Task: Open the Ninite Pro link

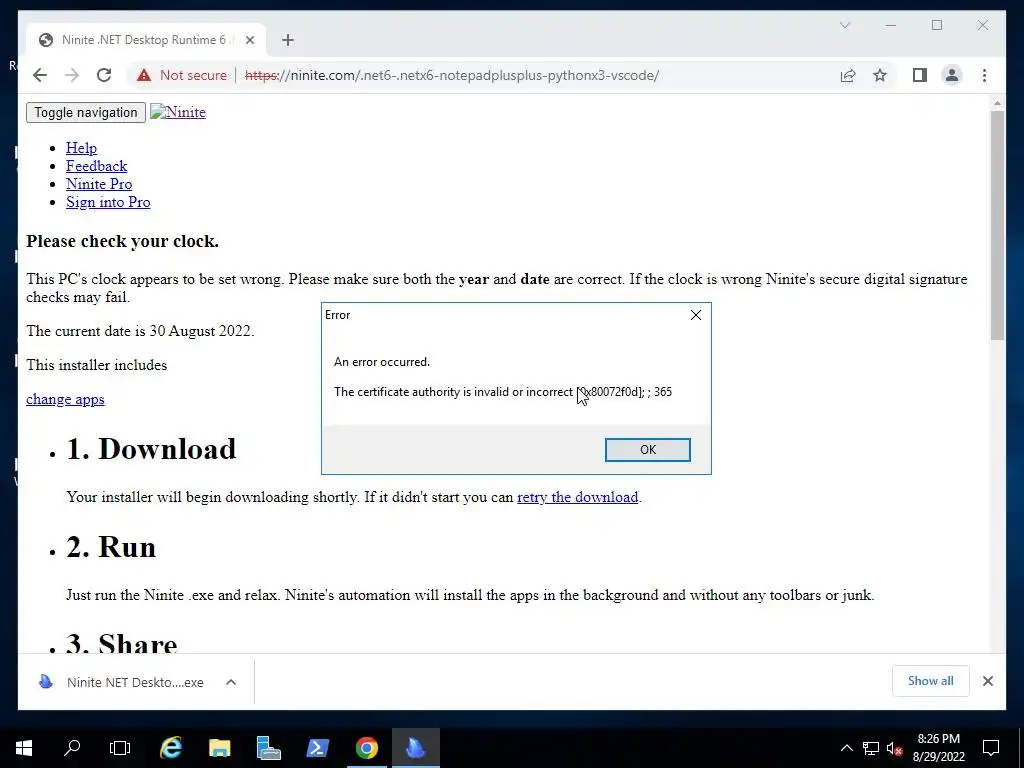Action: (x=99, y=184)
